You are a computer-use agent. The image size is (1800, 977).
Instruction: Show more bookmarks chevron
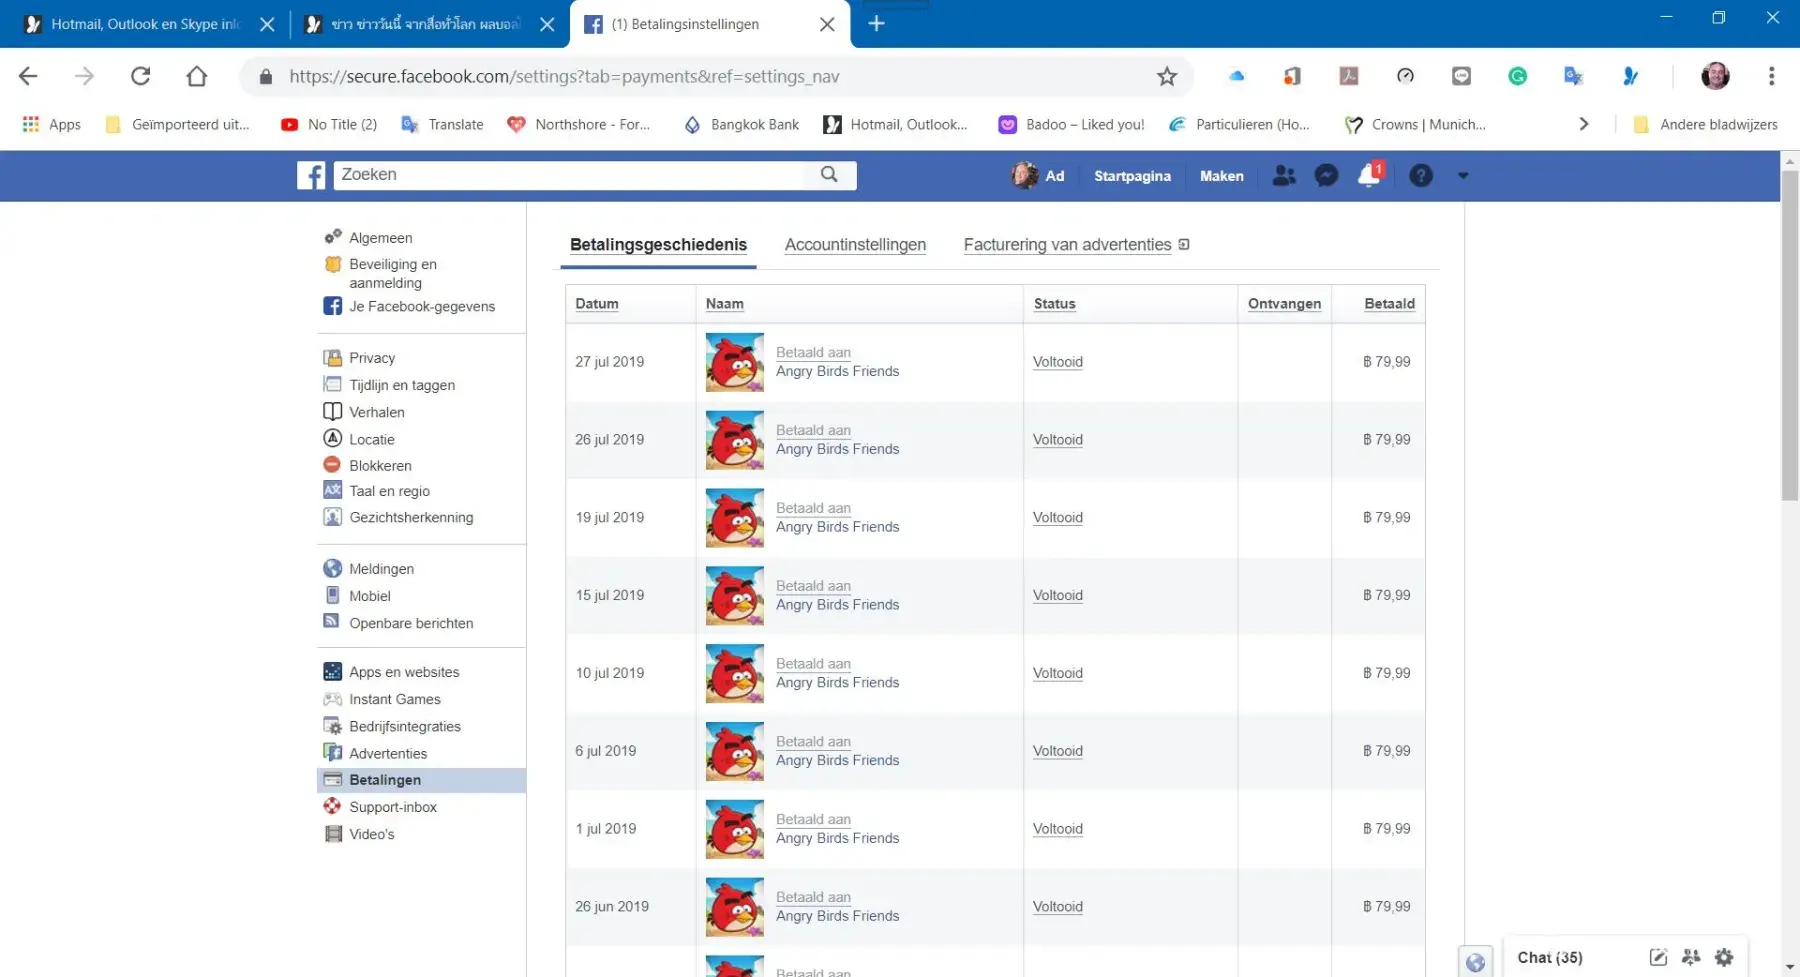(x=1583, y=124)
